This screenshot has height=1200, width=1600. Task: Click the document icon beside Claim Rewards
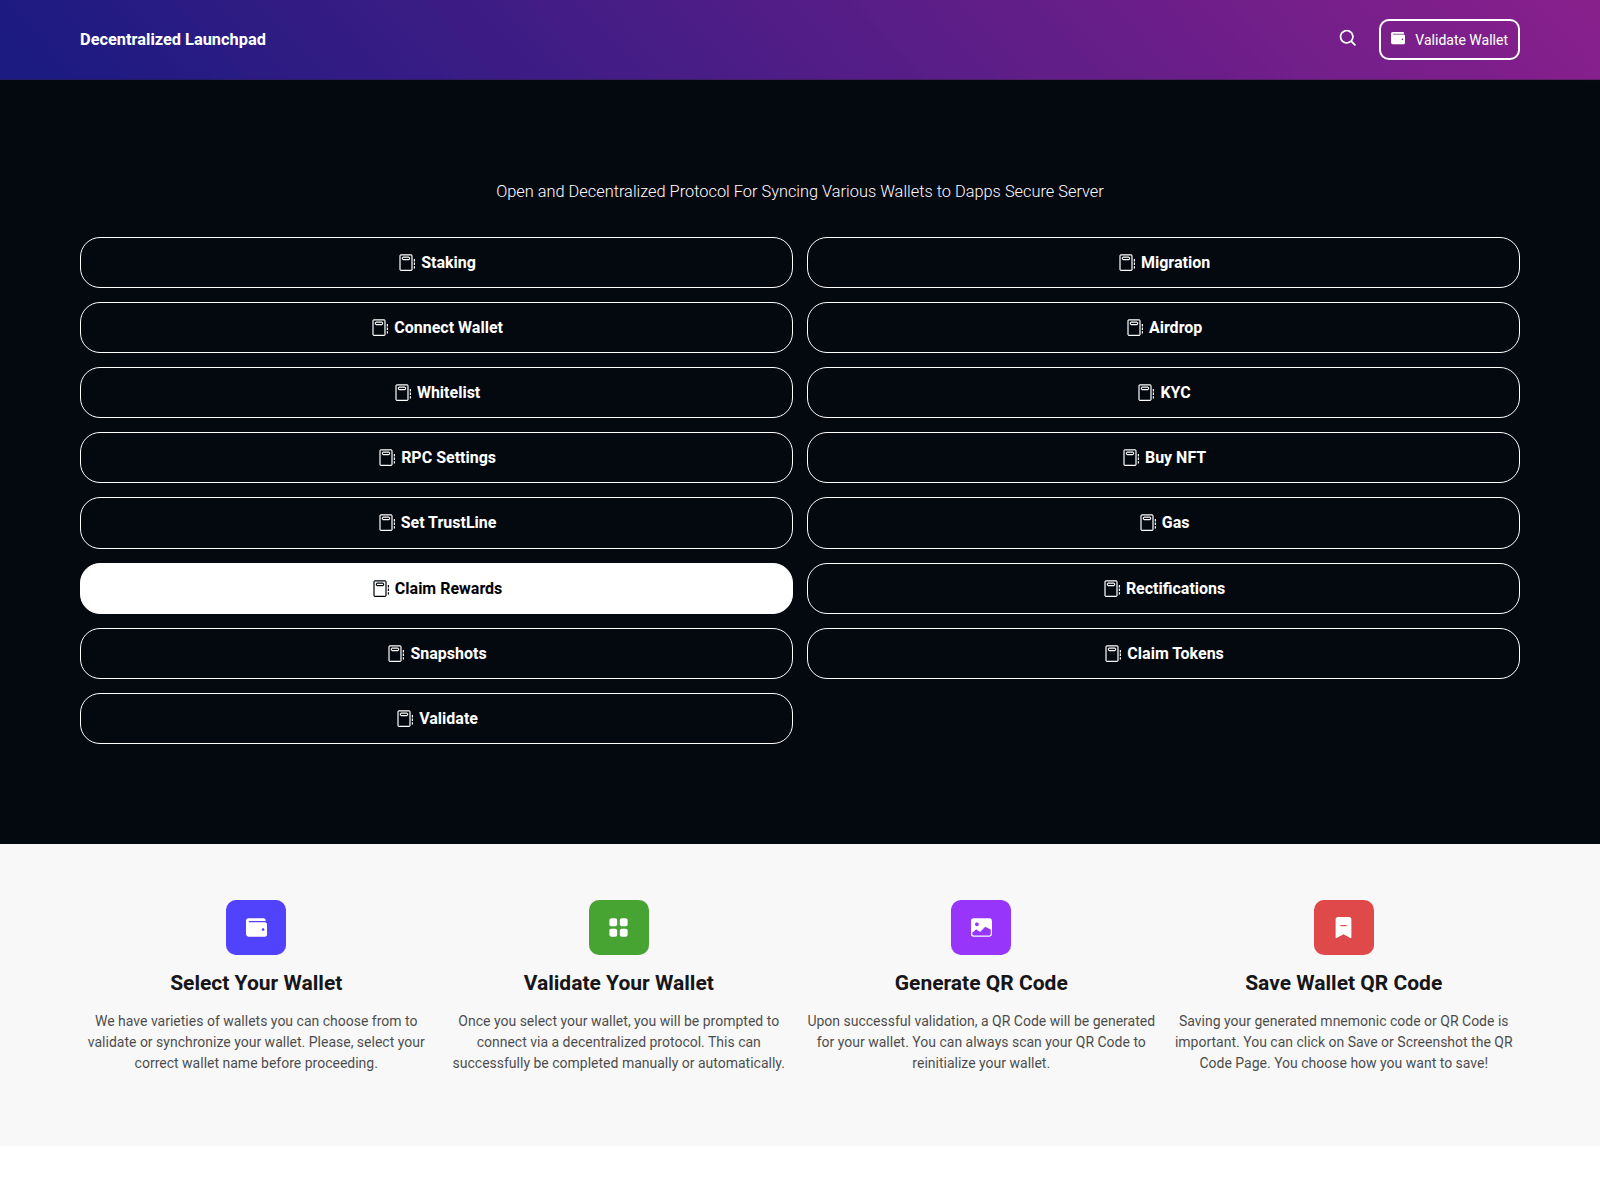(x=381, y=588)
